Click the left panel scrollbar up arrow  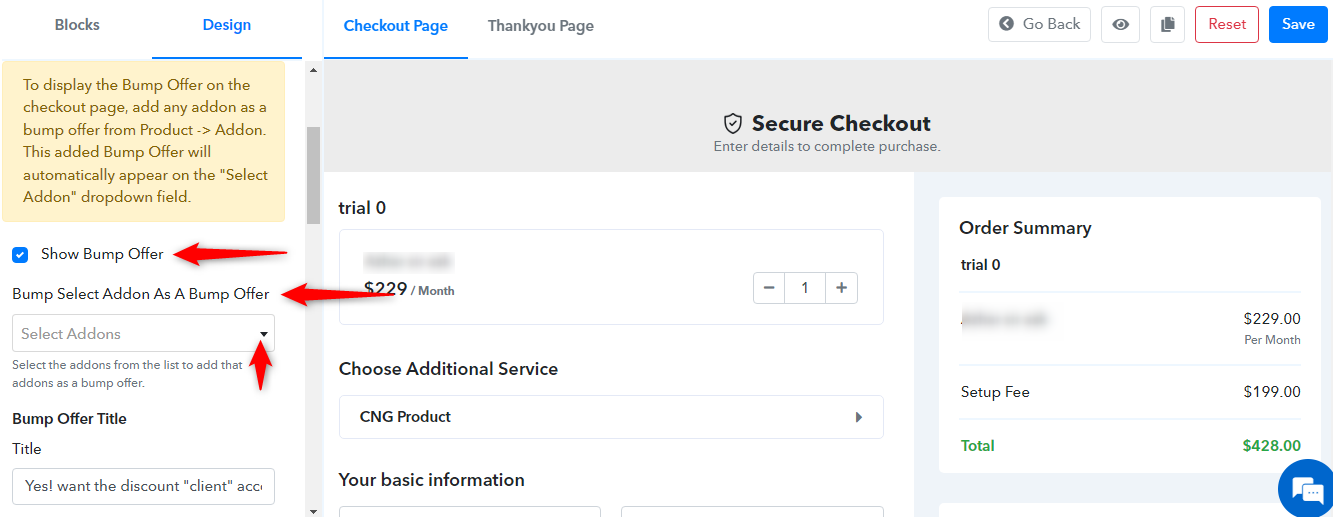pos(313,69)
